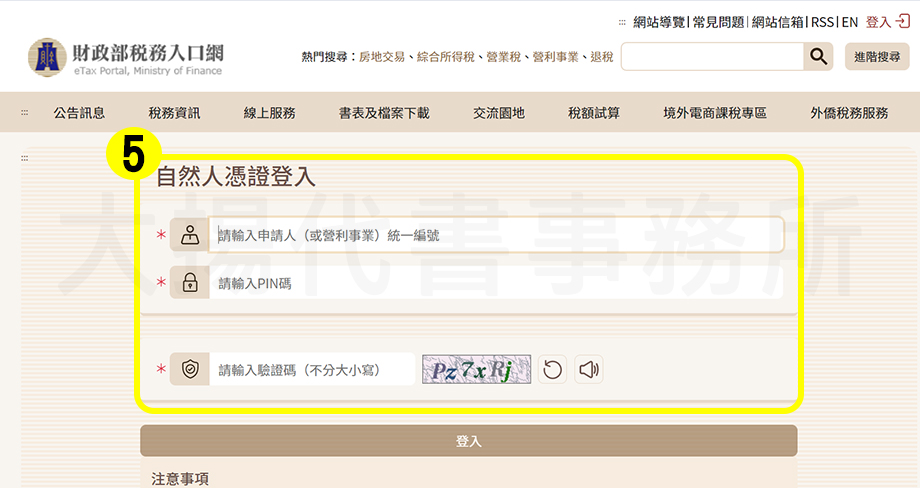Open 書表及檔案下載 menu

tap(384, 113)
